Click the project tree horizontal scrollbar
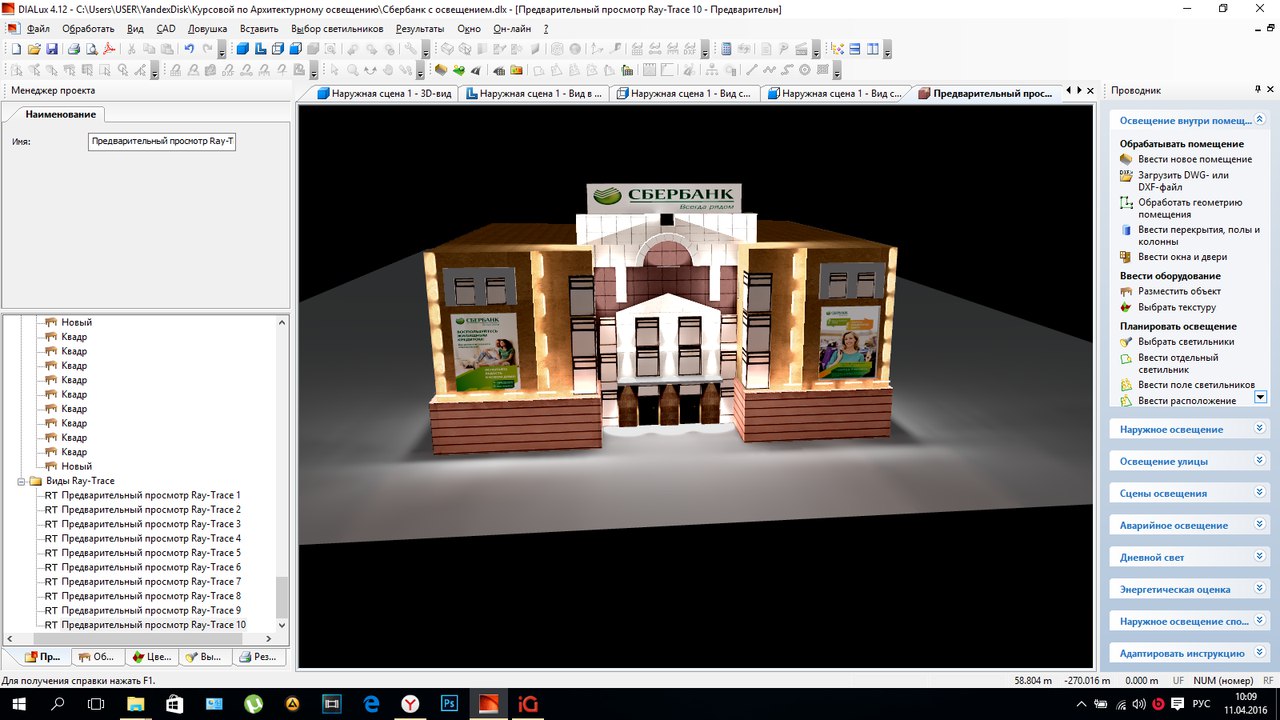This screenshot has width=1280, height=720. (139, 638)
